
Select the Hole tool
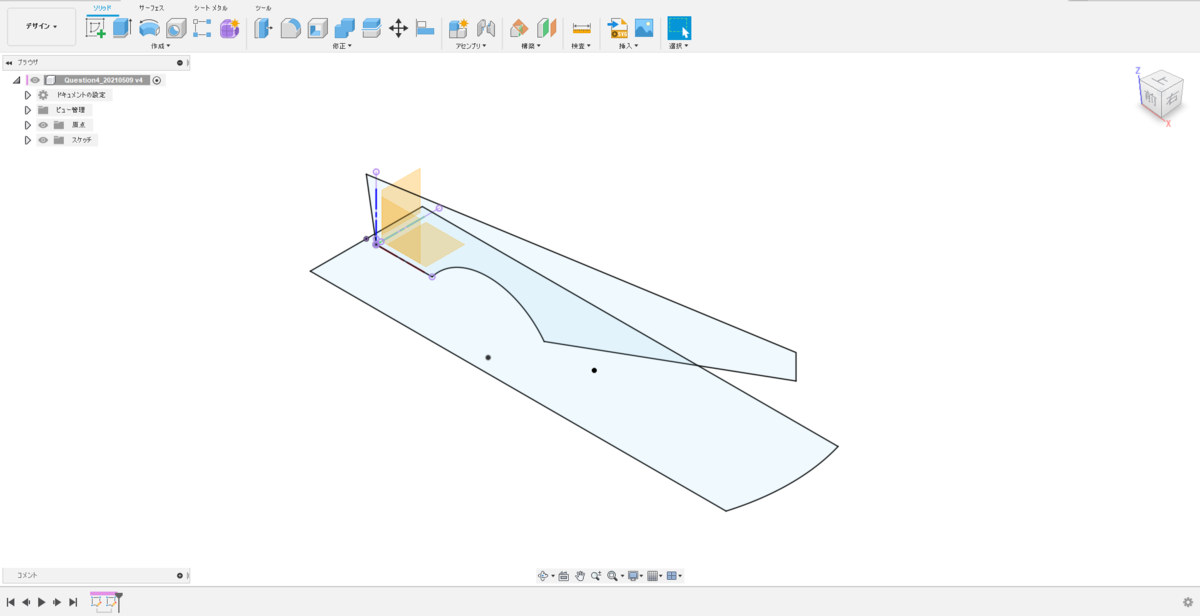click(x=176, y=28)
